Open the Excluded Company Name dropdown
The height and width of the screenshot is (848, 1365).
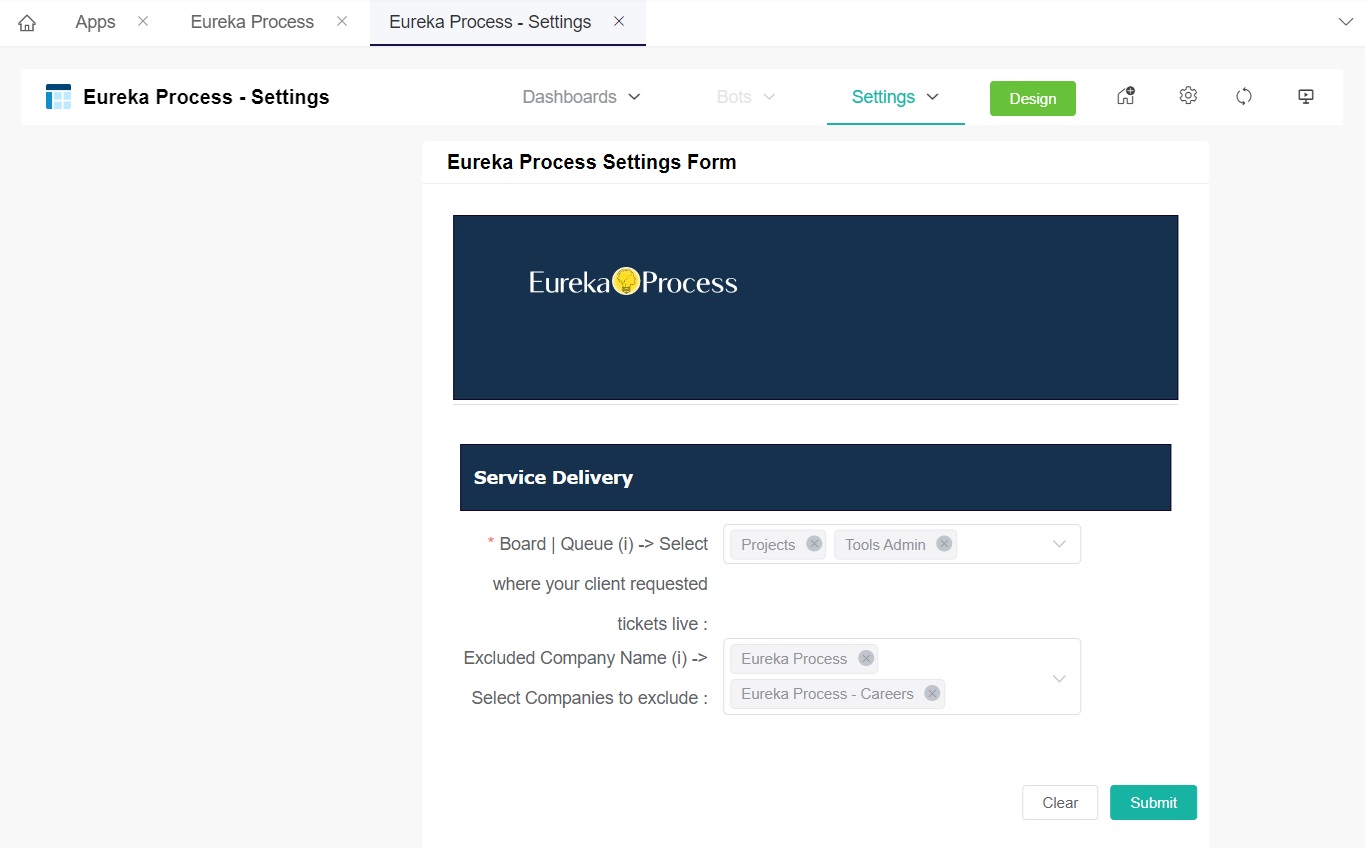tap(1058, 678)
